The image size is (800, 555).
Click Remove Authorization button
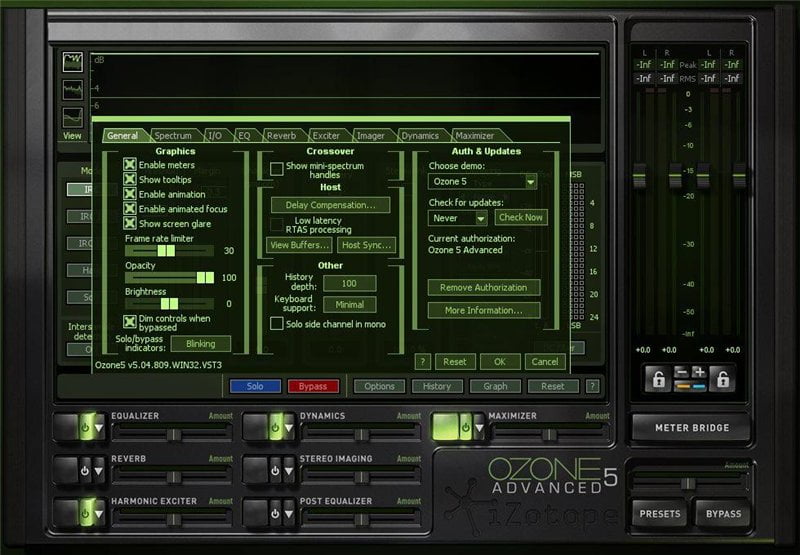click(x=484, y=288)
